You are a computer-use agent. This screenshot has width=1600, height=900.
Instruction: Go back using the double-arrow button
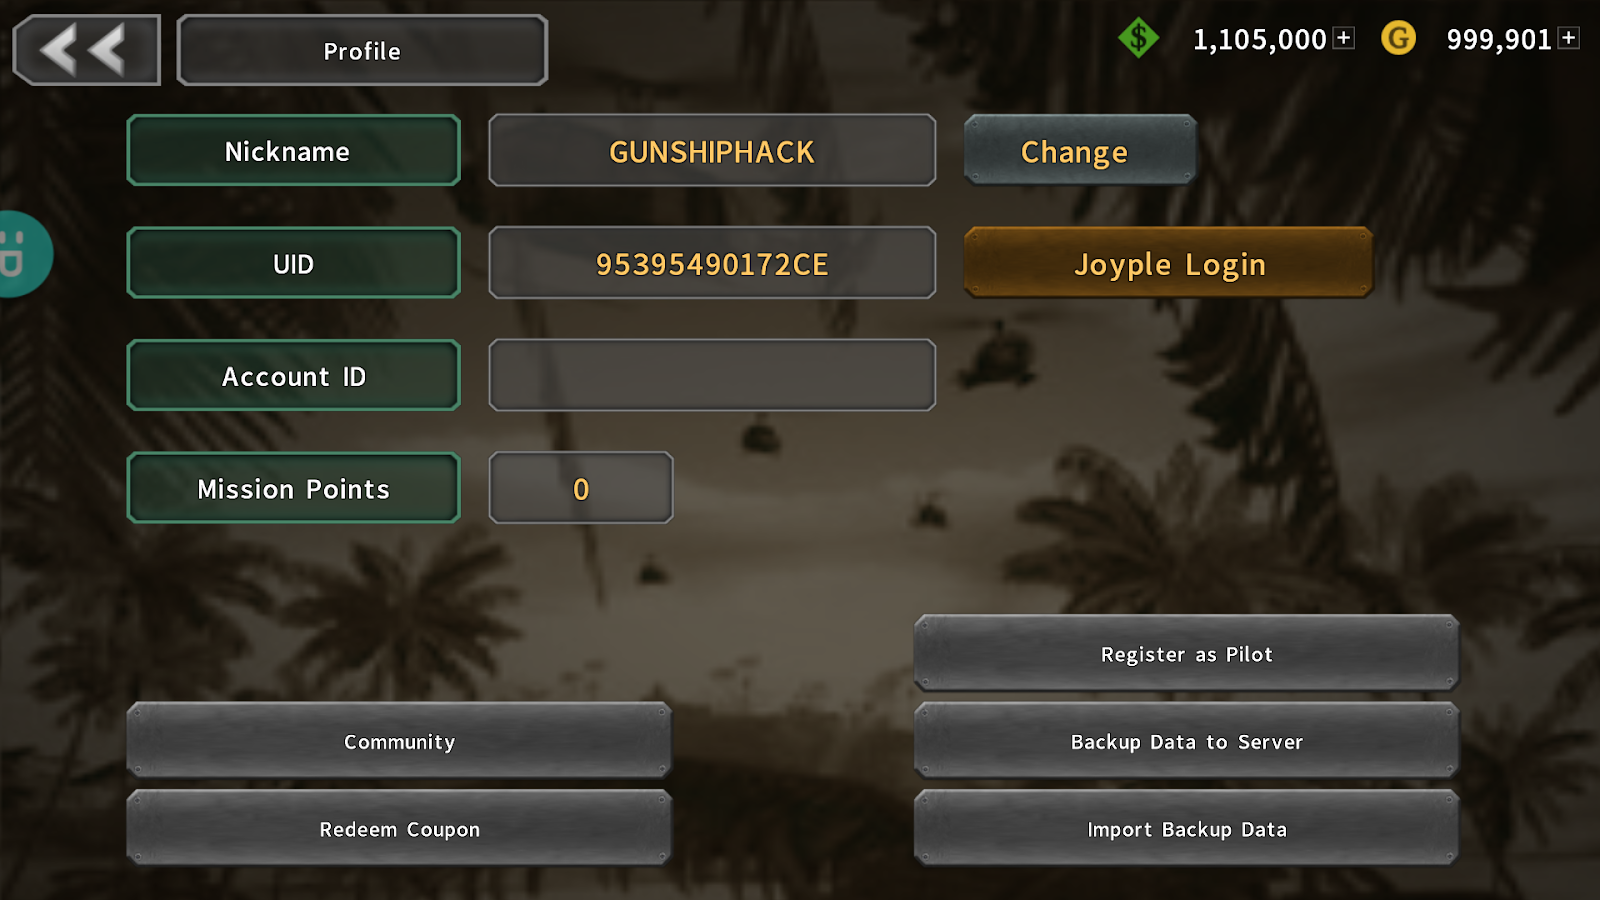coord(86,50)
